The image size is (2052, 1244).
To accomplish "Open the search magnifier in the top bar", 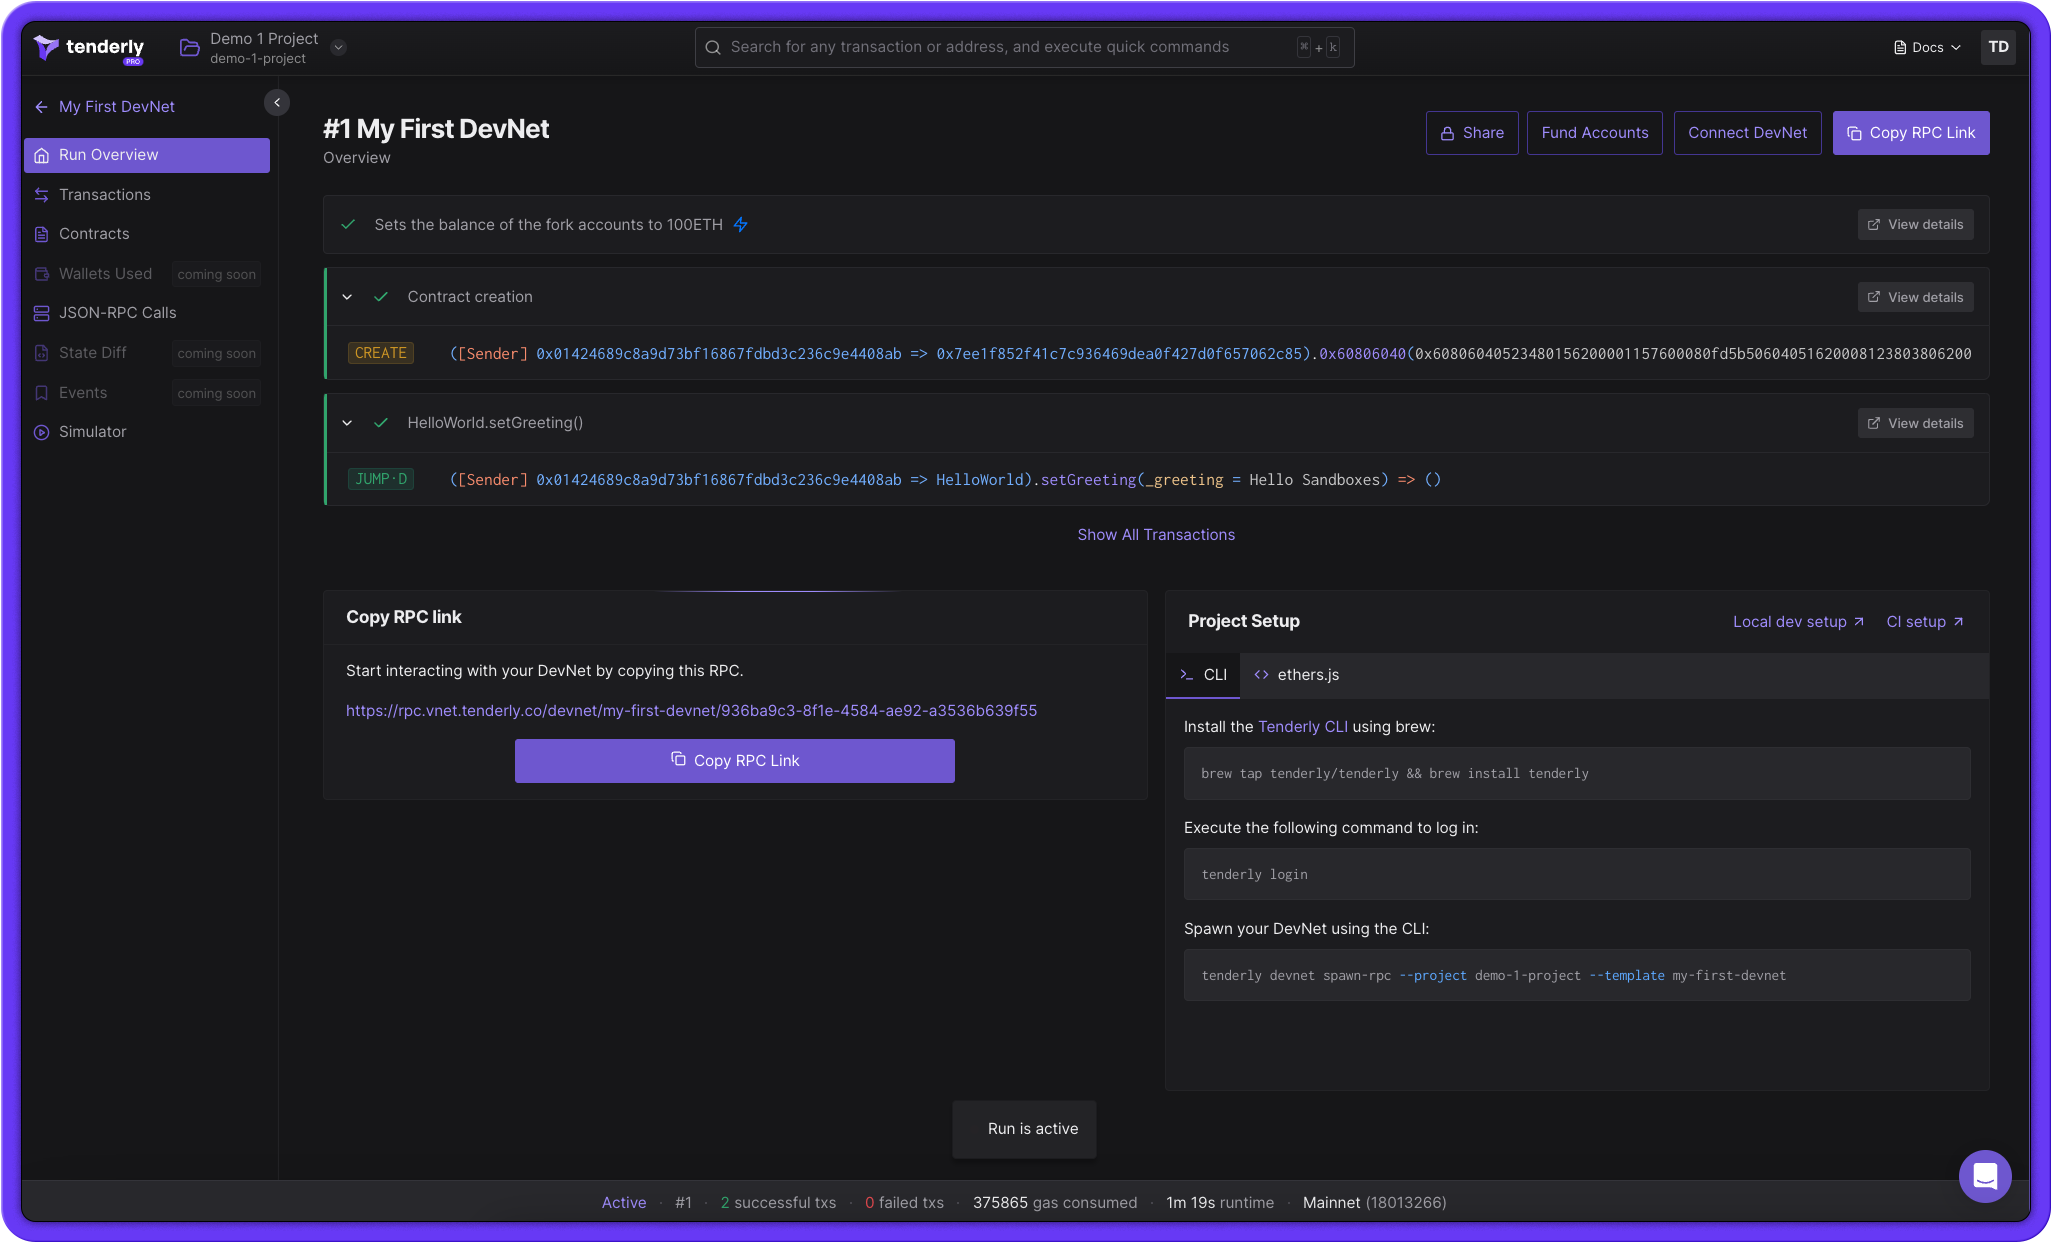I will 713,47.
